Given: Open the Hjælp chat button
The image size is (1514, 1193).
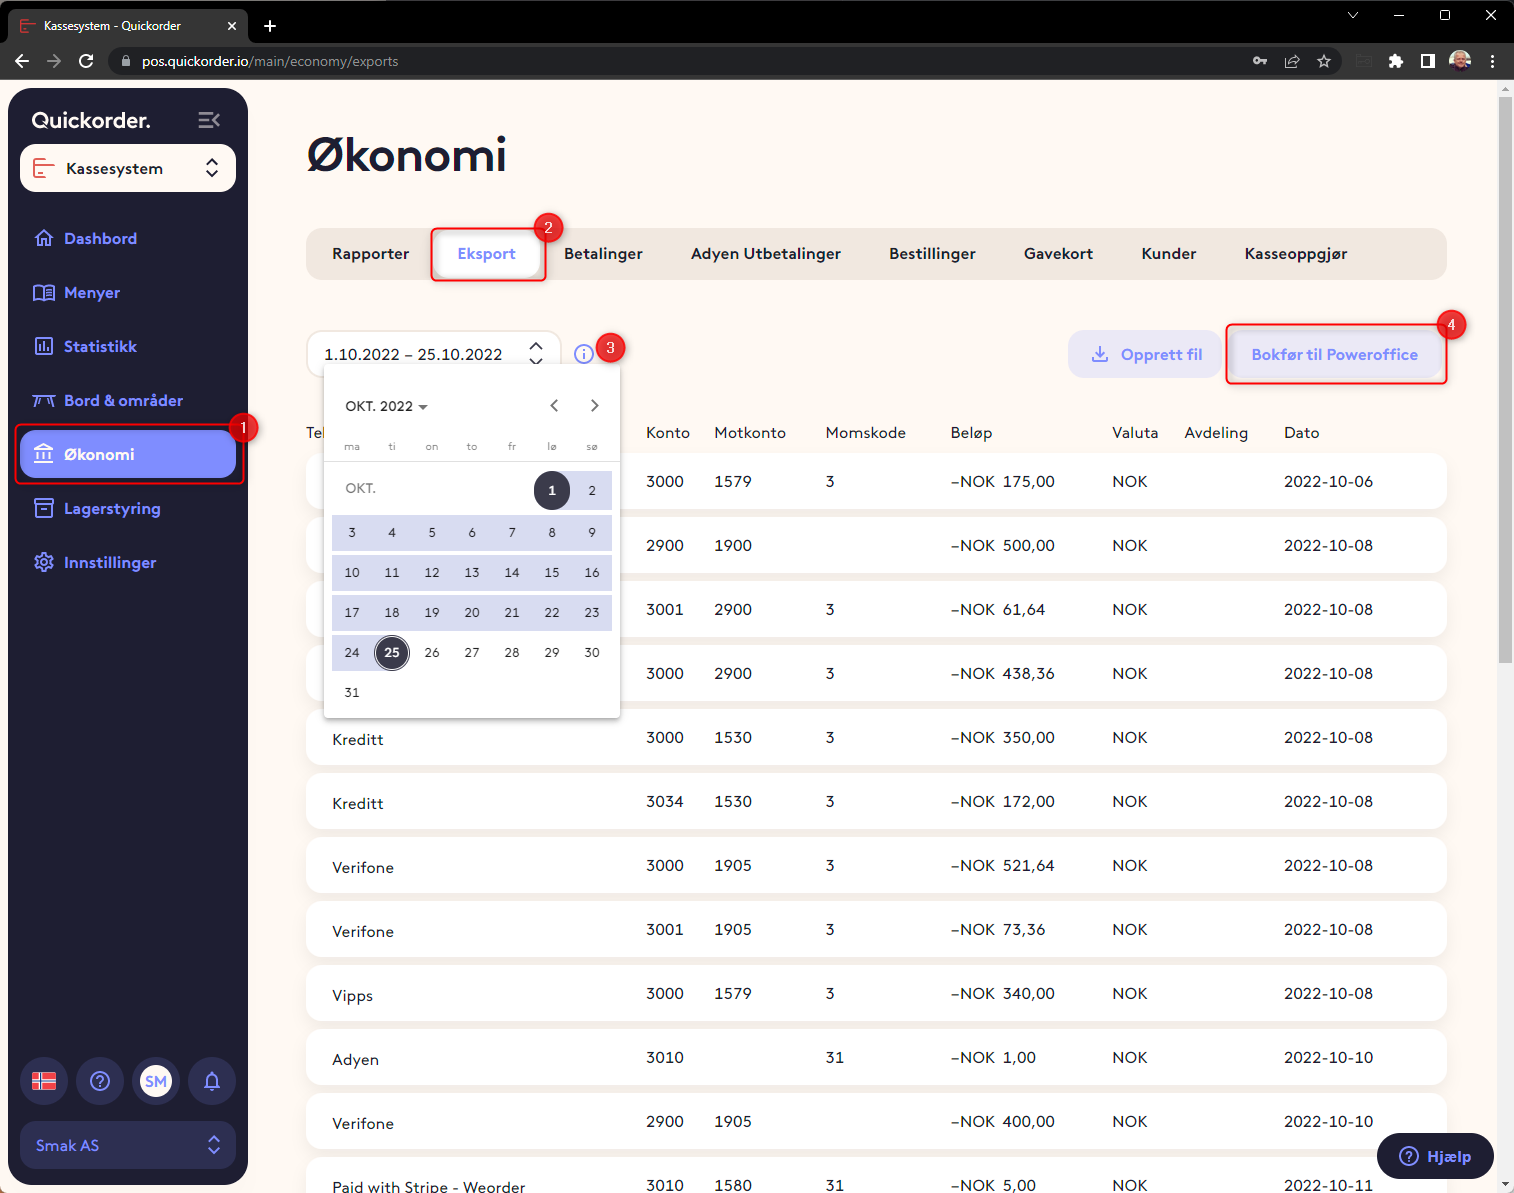Looking at the screenshot, I should coord(1435,1156).
